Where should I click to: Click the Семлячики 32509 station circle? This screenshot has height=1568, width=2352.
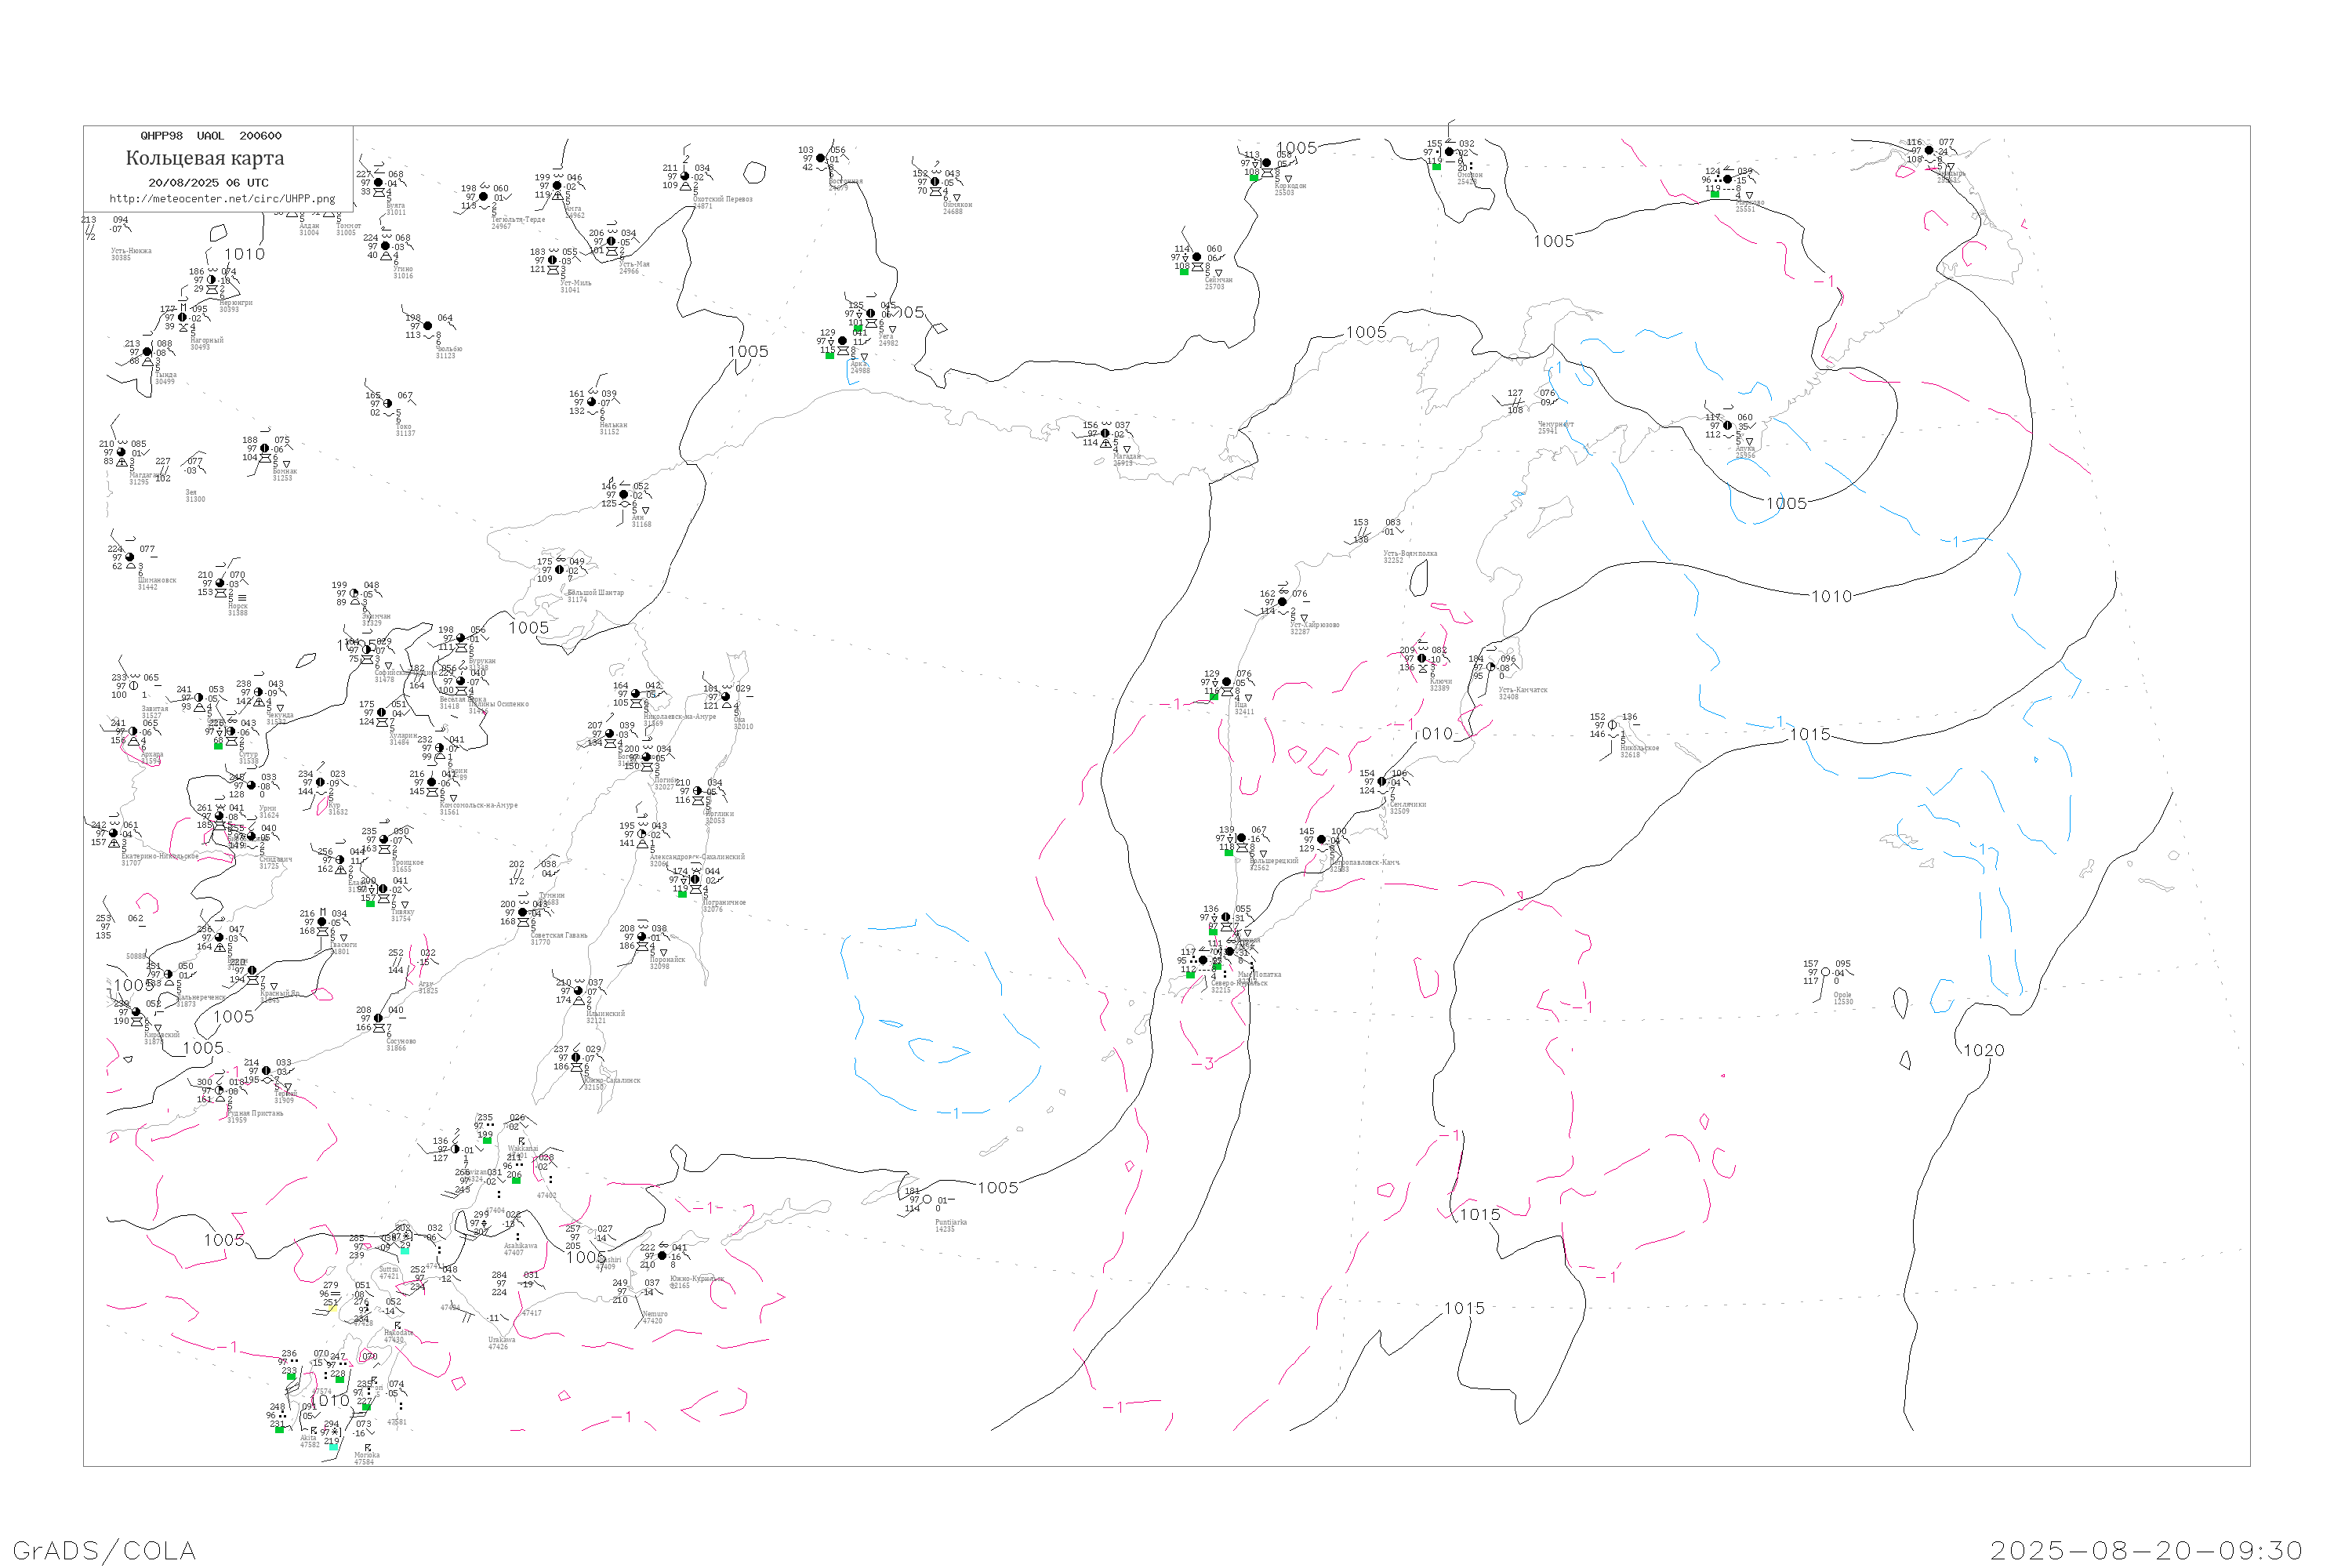tap(1382, 782)
